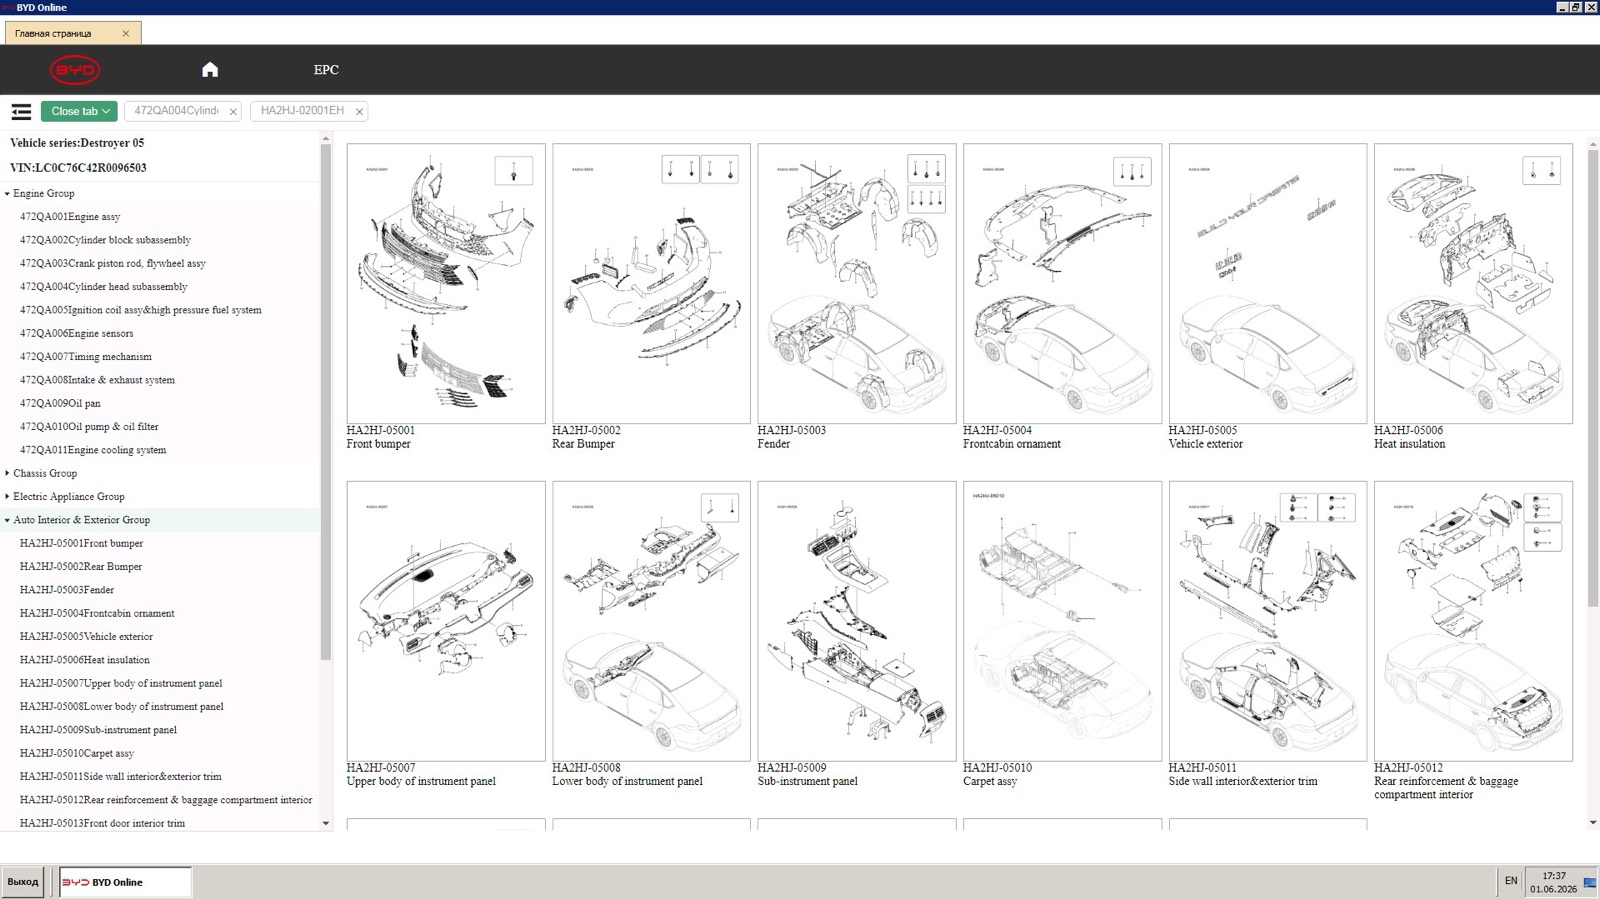Screen dimensions: 1600x900
Task: Open the Heat insulation diagram thumbnail
Action: tap(1473, 283)
